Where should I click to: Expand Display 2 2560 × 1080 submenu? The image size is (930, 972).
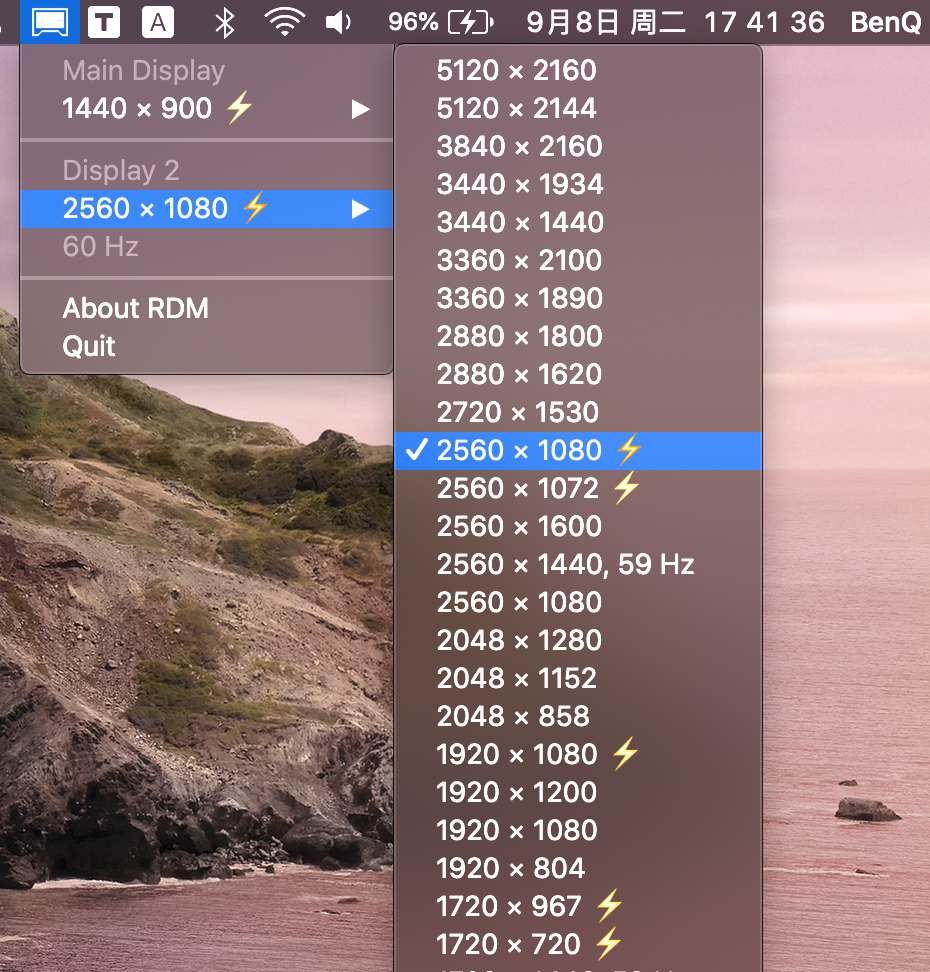click(206, 209)
